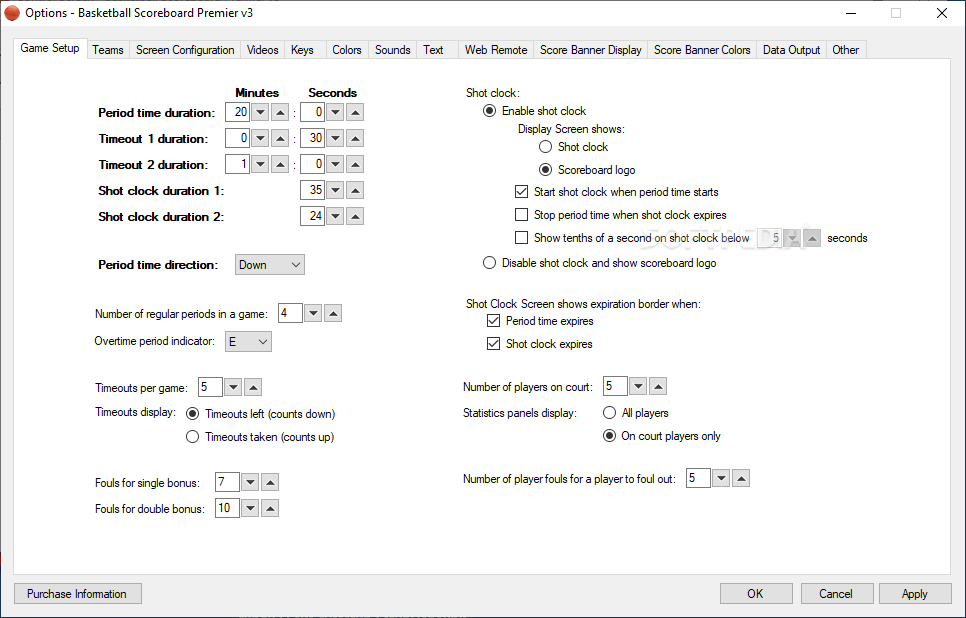This screenshot has width=966, height=618.
Task: Increase fouls for double bonus
Action: coord(270,508)
